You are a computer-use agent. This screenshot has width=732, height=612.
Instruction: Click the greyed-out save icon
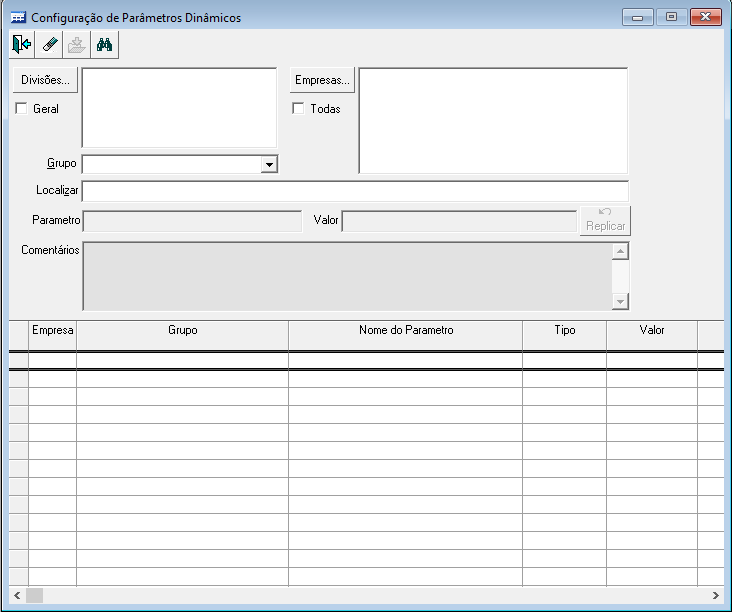pos(77,45)
